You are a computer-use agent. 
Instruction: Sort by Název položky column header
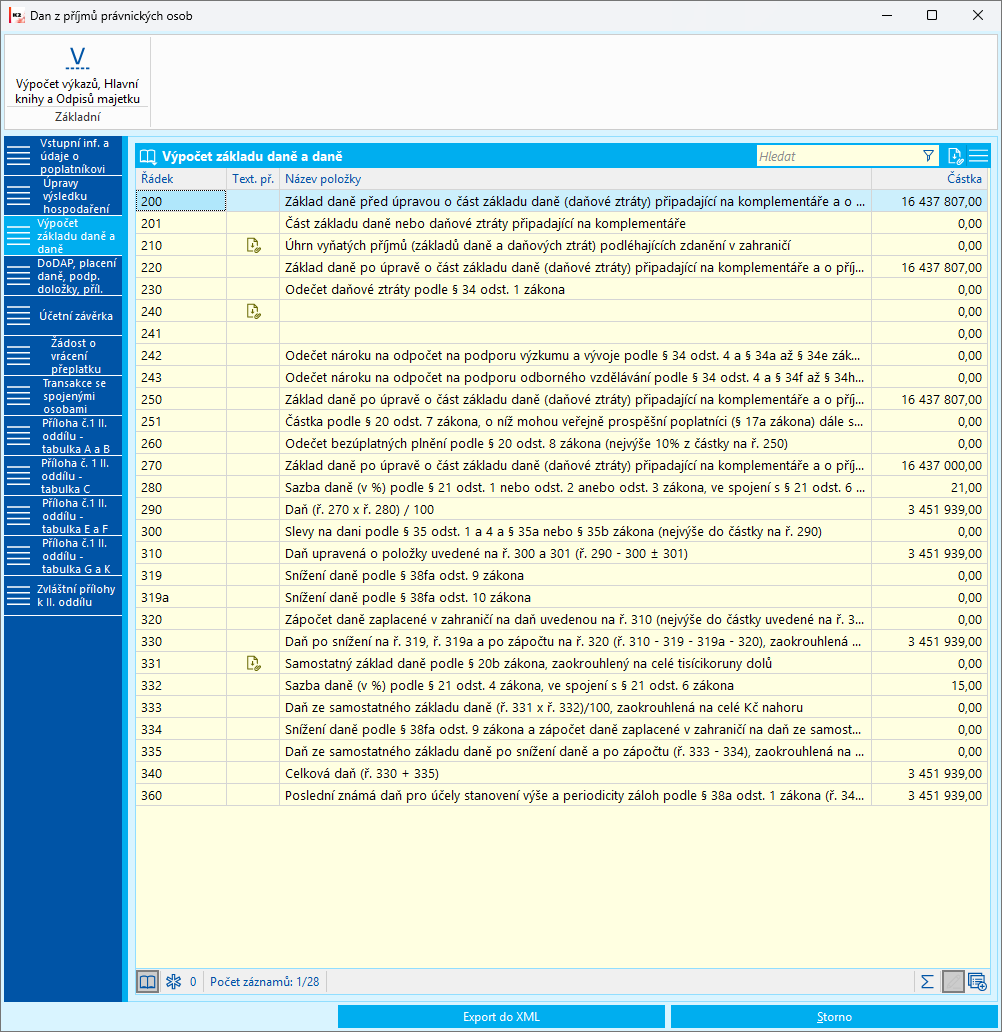pos(575,178)
